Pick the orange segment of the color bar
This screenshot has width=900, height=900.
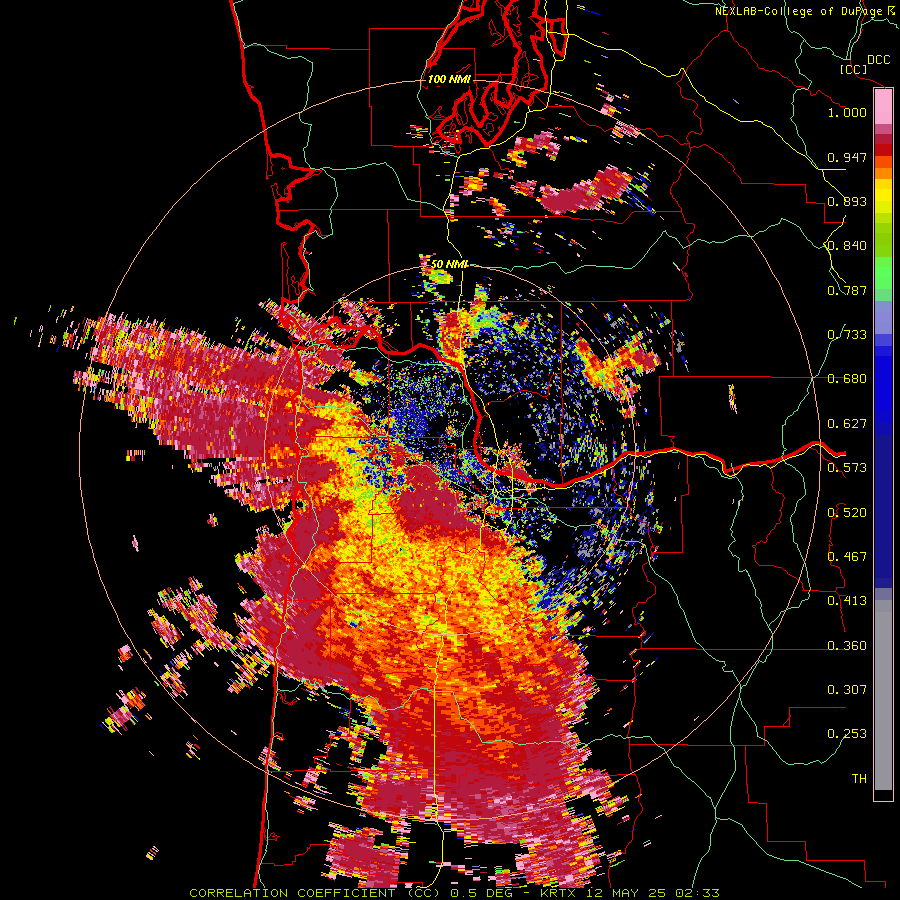[x=883, y=173]
